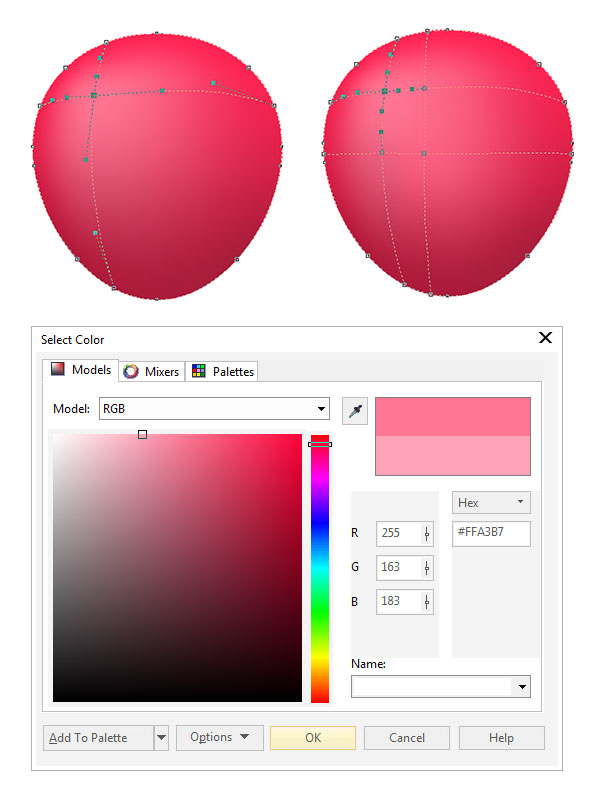Image resolution: width=600 pixels, height=794 pixels.
Task: Expand the Model RGB combo box
Action: [214, 409]
